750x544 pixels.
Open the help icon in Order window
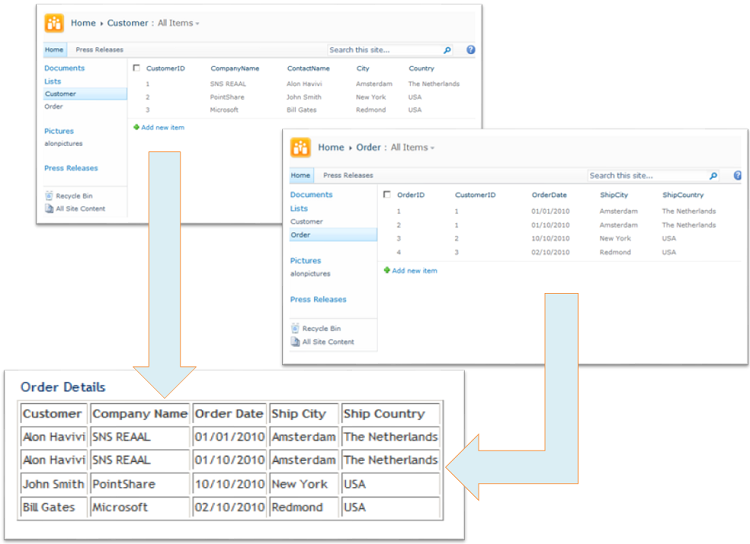coord(738,176)
